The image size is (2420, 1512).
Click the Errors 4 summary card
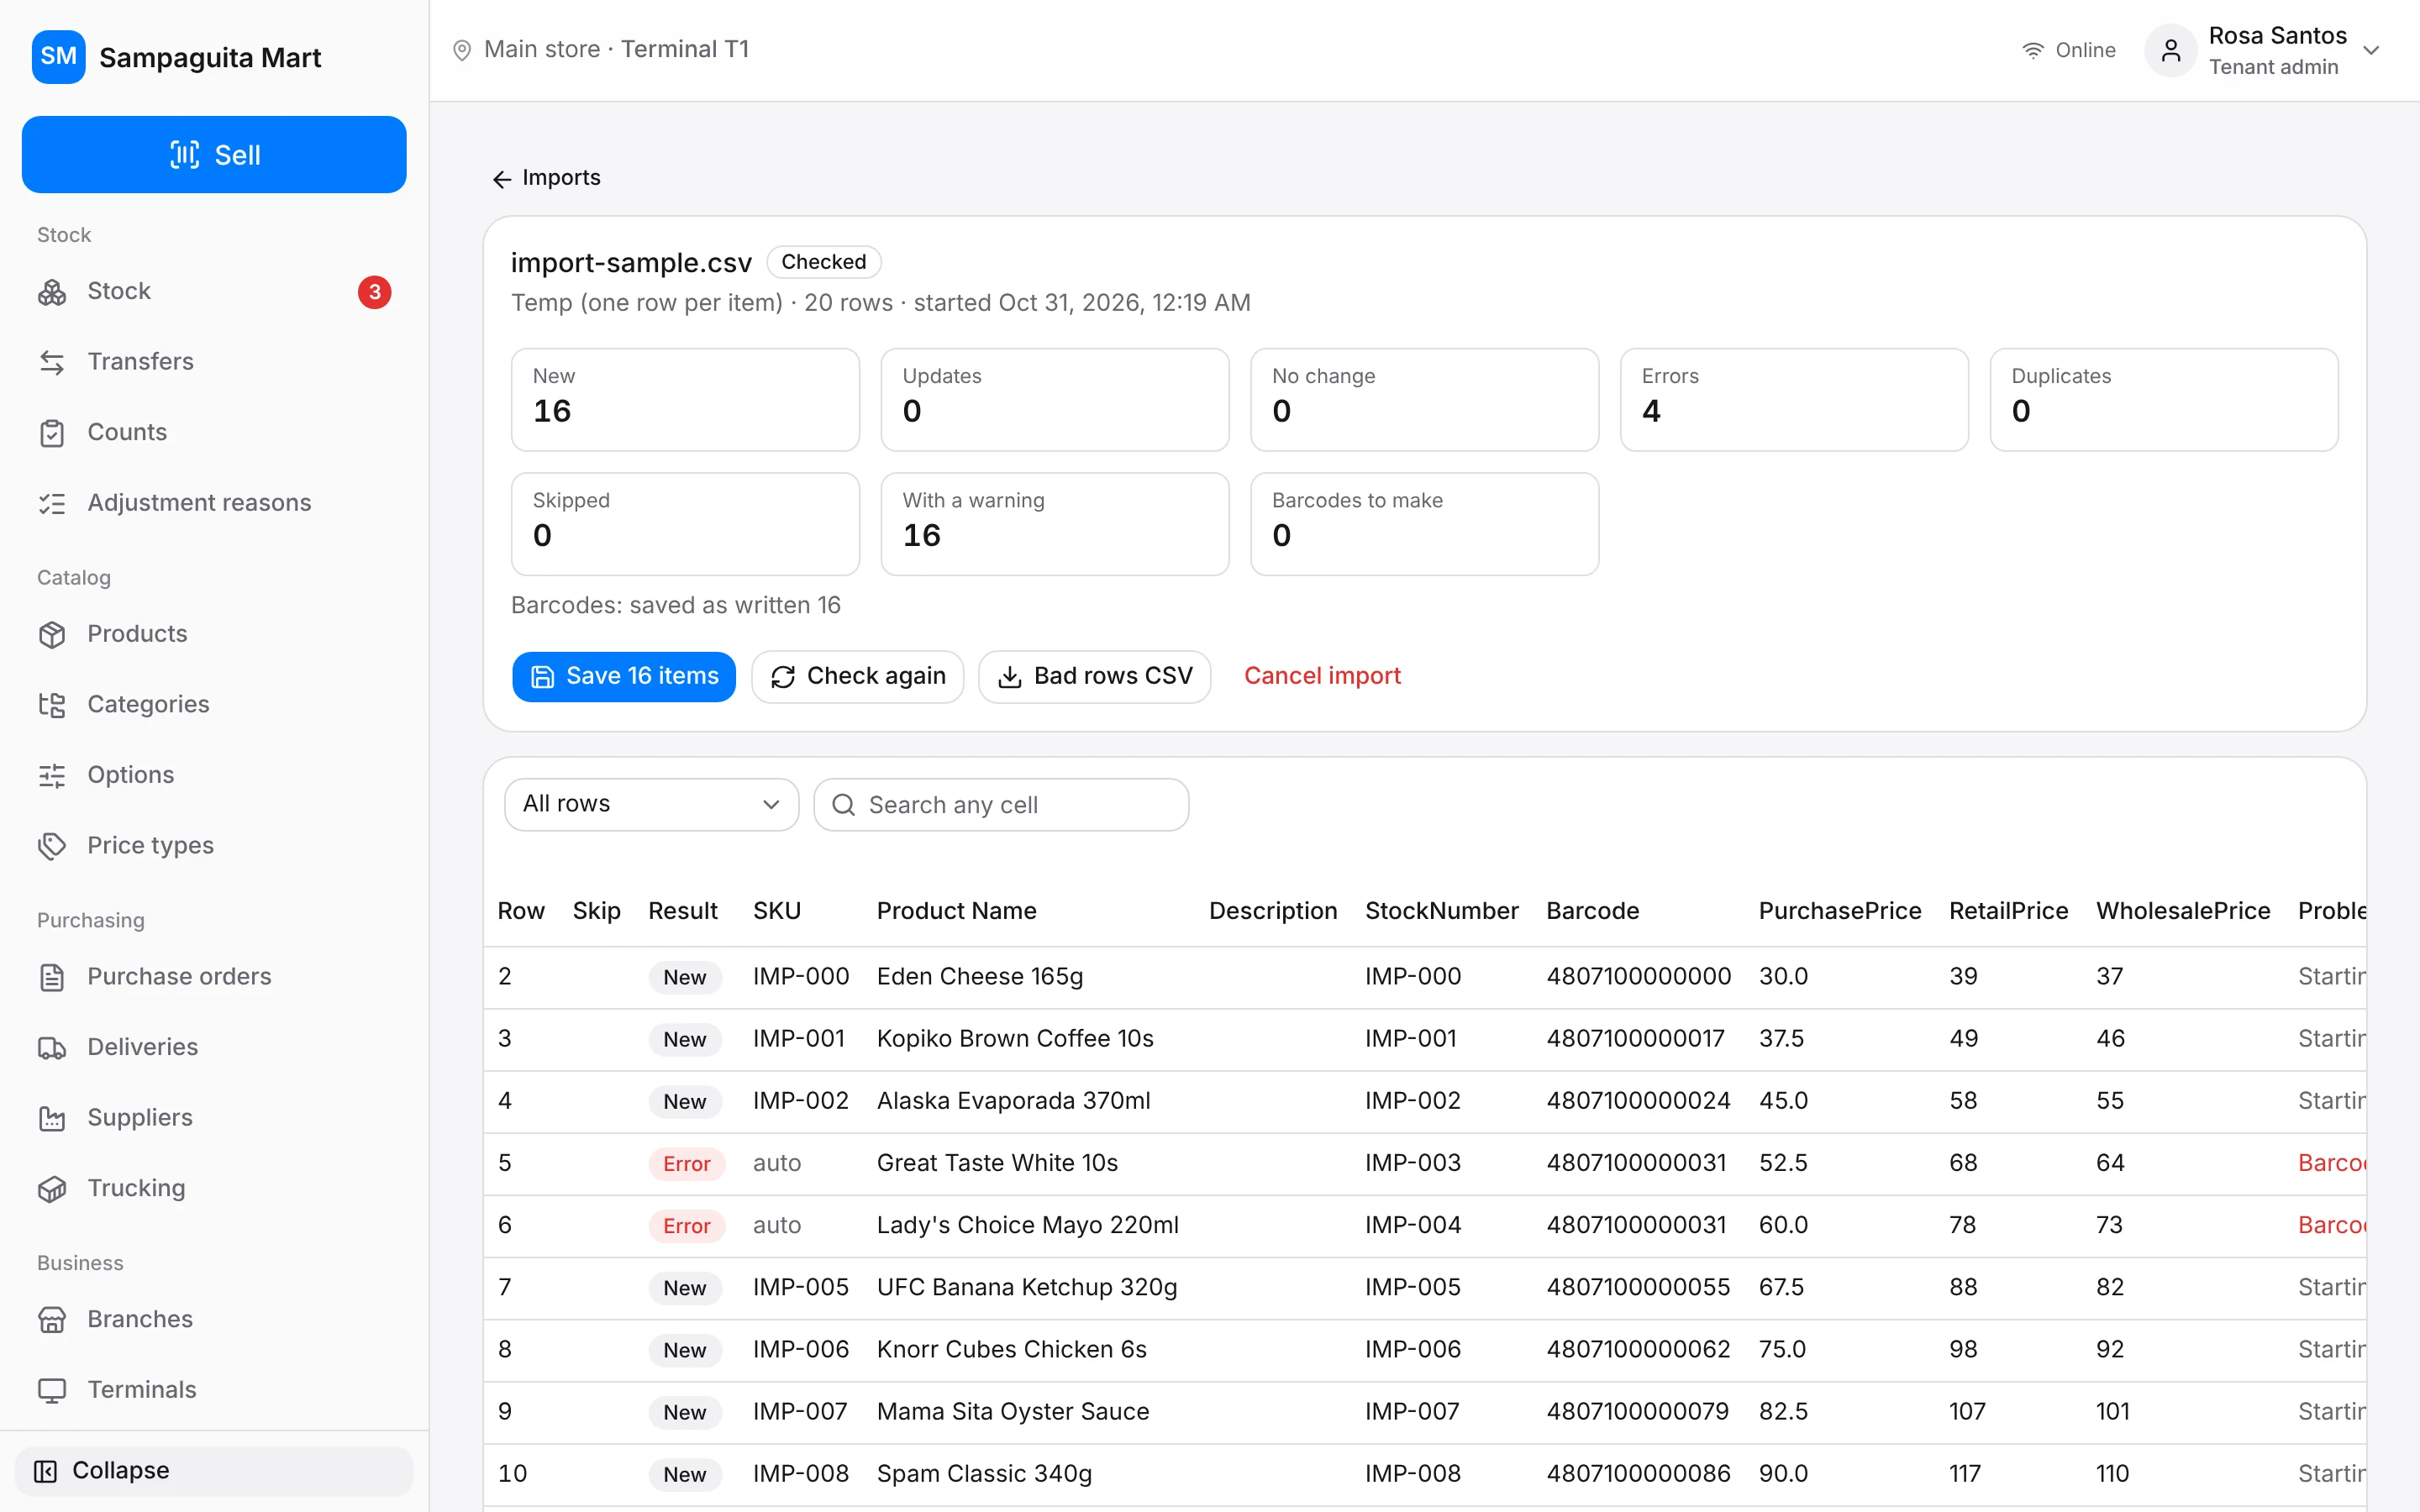[x=1794, y=399]
